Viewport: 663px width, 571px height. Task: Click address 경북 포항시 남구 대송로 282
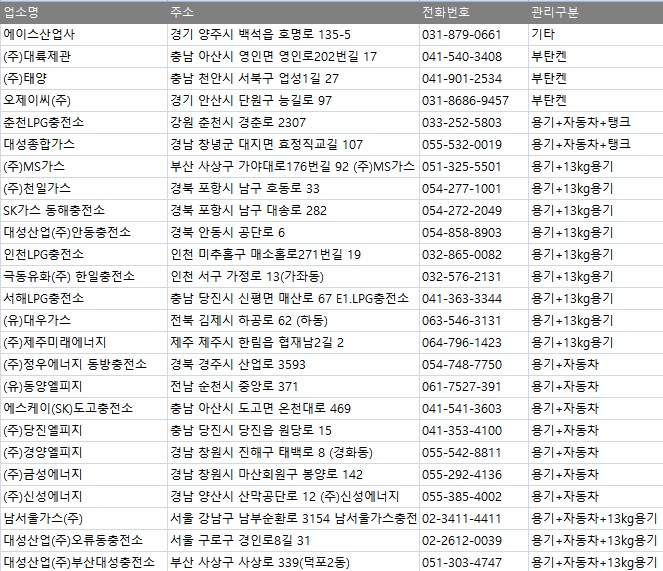click(x=249, y=211)
